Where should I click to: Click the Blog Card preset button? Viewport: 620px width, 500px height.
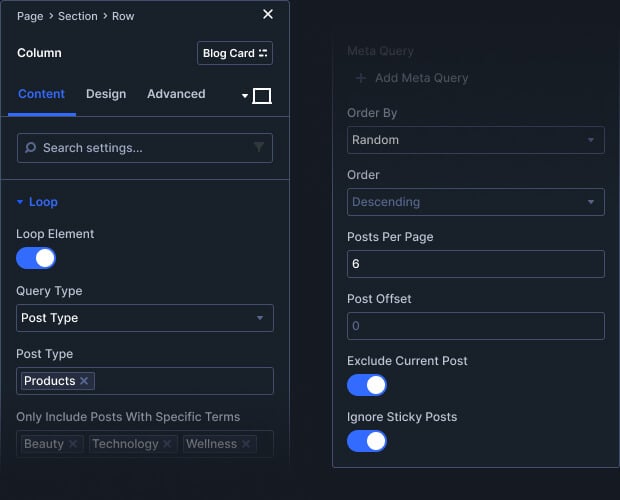click(235, 53)
